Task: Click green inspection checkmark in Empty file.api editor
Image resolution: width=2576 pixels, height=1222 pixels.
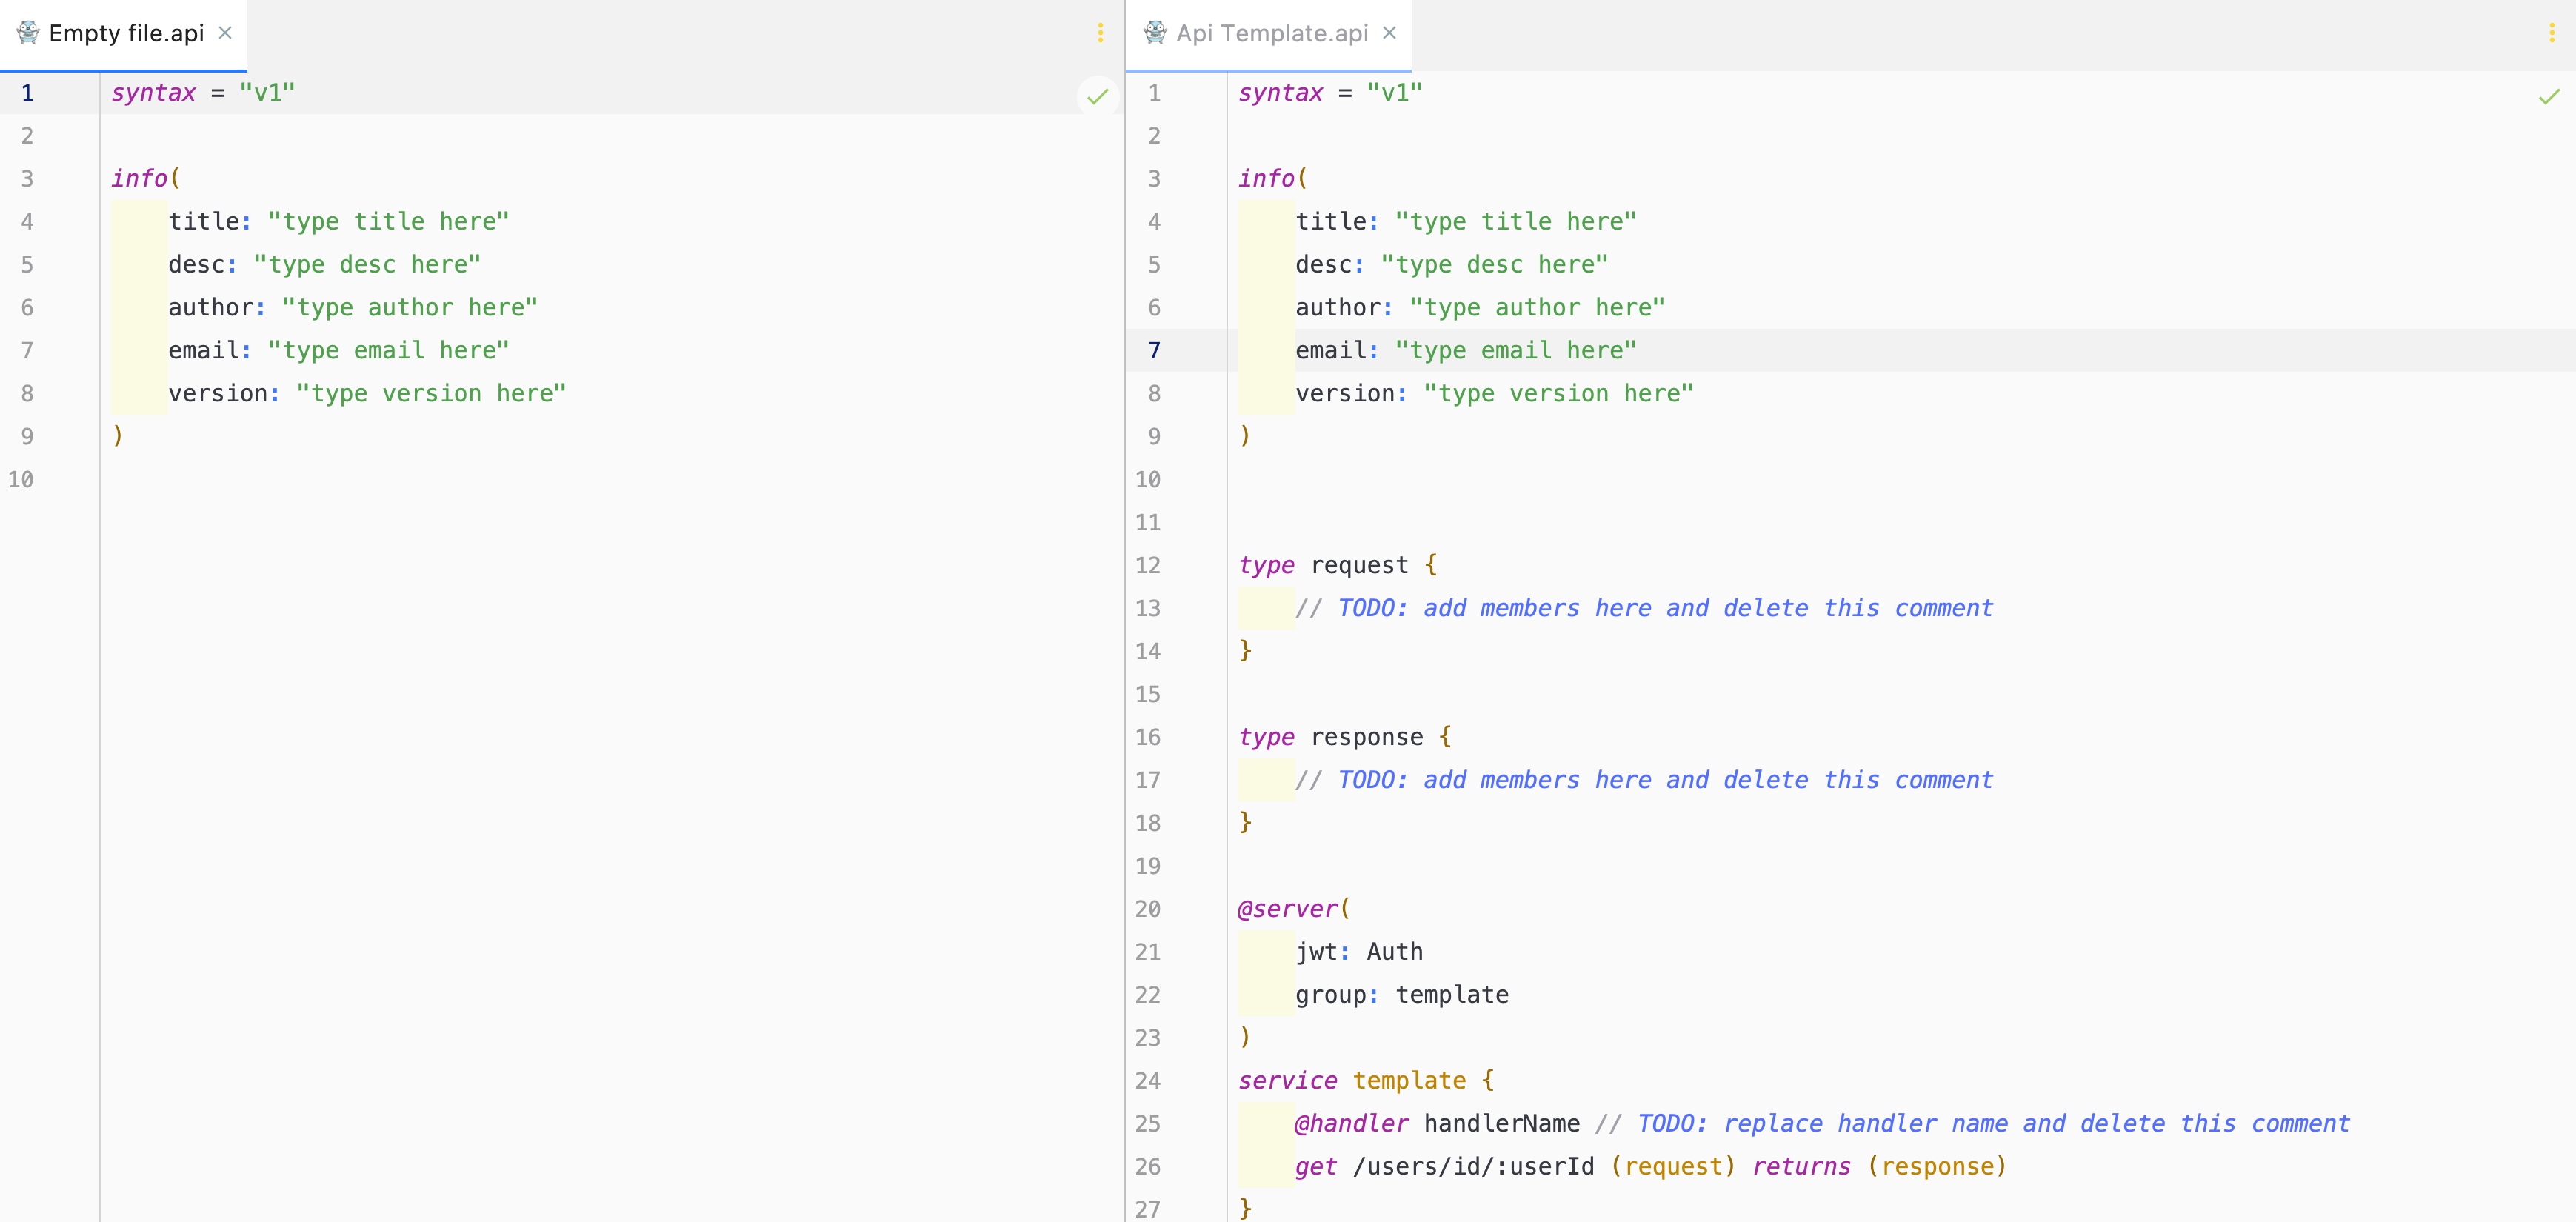Action: pyautogui.click(x=1098, y=97)
